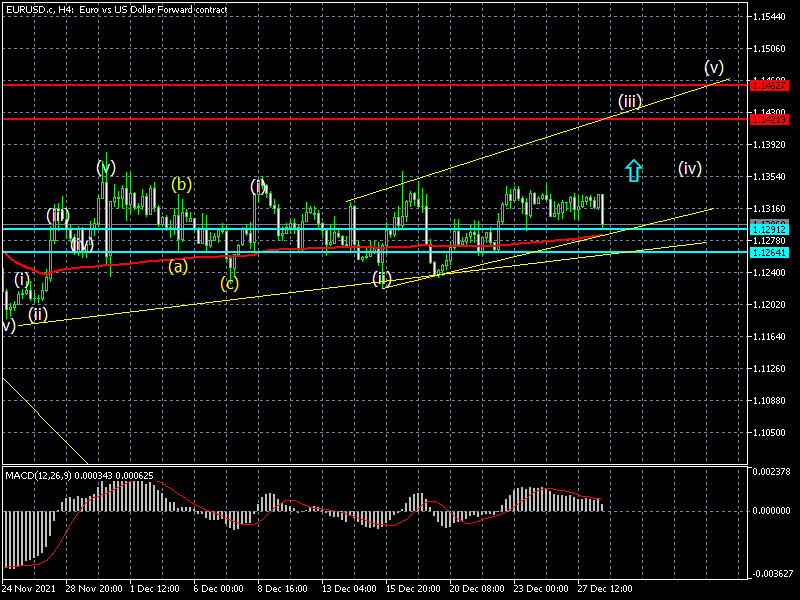Screen dimensions: 800x600
Task: Click the 0.000000 MACD scale value
Action: (x=771, y=510)
